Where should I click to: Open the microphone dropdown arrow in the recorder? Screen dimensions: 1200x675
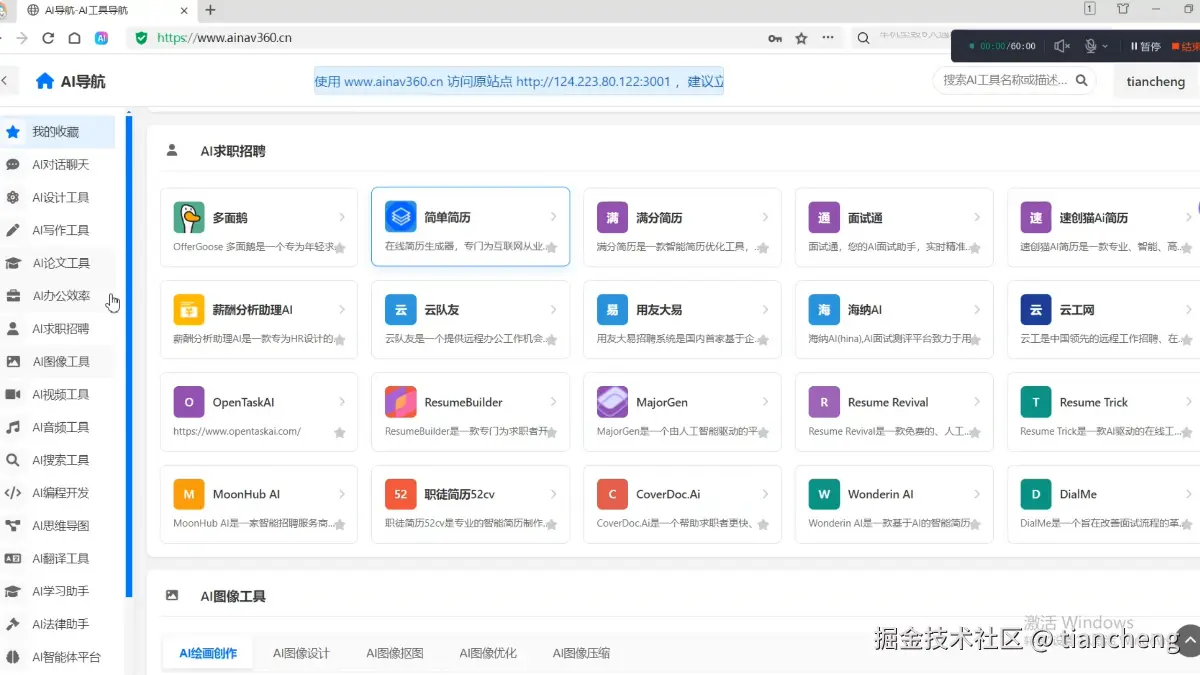(1105, 45)
